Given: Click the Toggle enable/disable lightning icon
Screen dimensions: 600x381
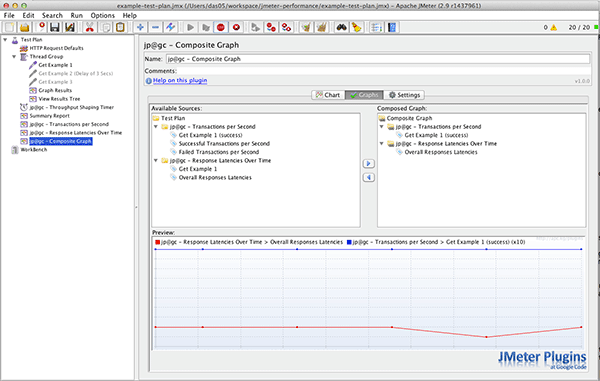Looking at the screenshot, I should tap(170, 27).
